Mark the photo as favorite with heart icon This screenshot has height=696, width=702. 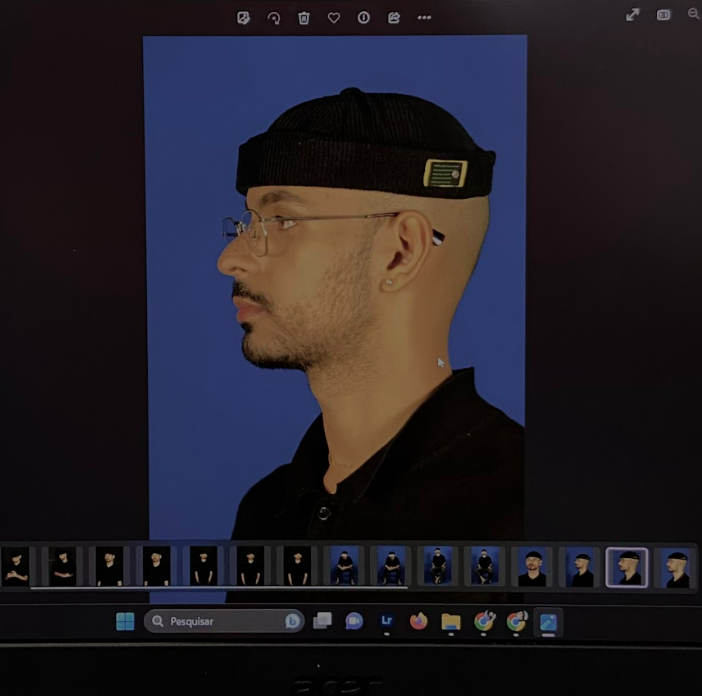pos(334,18)
